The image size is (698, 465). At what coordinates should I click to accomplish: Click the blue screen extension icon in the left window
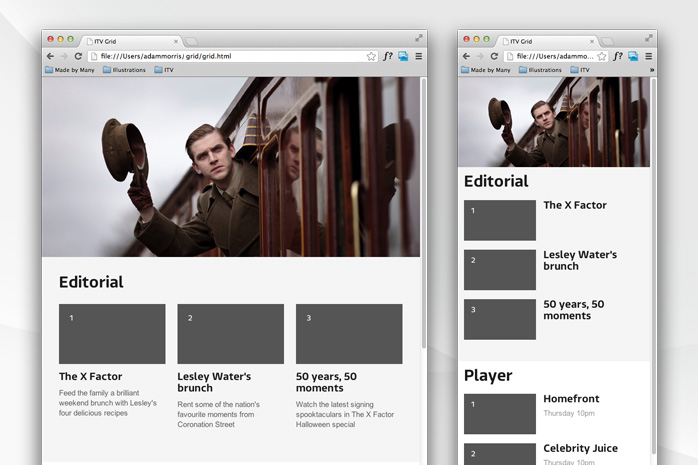click(x=403, y=56)
